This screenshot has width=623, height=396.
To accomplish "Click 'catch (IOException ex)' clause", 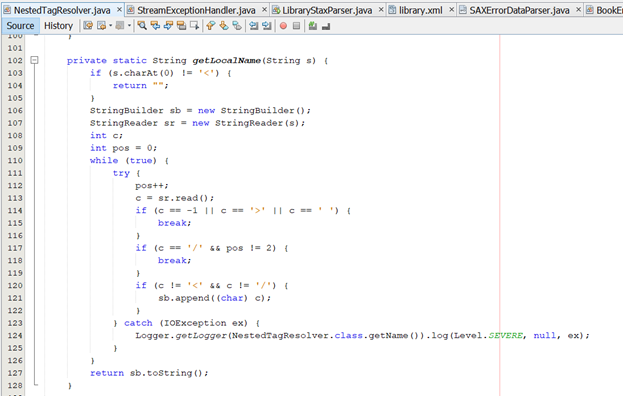I will pyautogui.click(x=186, y=323).
